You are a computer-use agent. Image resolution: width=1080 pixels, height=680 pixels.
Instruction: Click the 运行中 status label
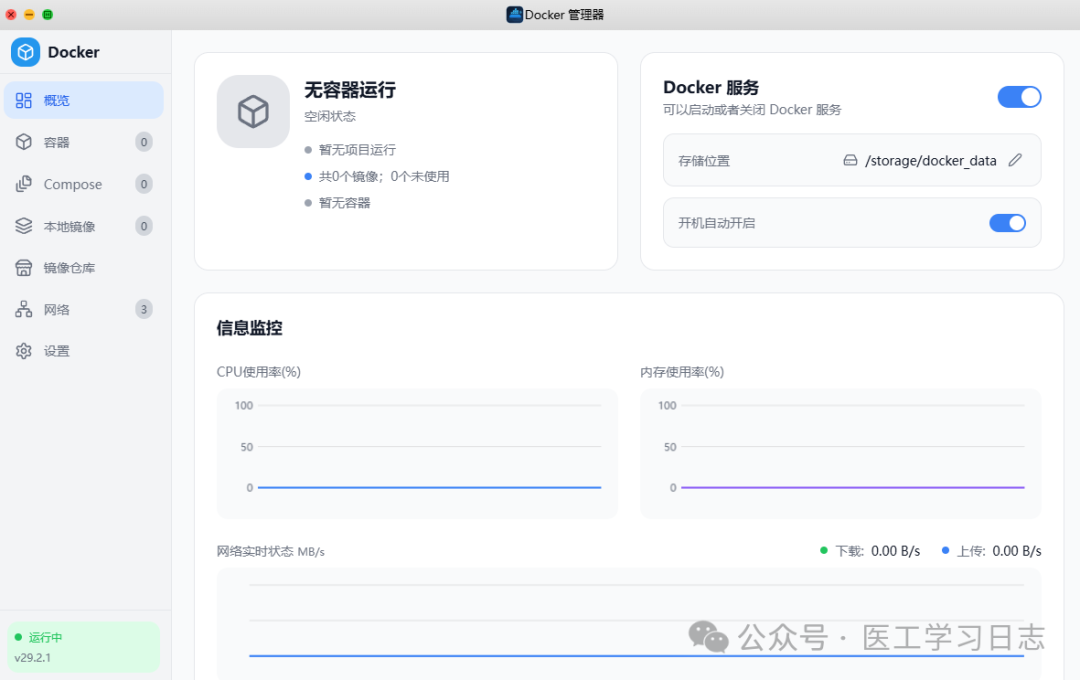pyautogui.click(x=45, y=637)
